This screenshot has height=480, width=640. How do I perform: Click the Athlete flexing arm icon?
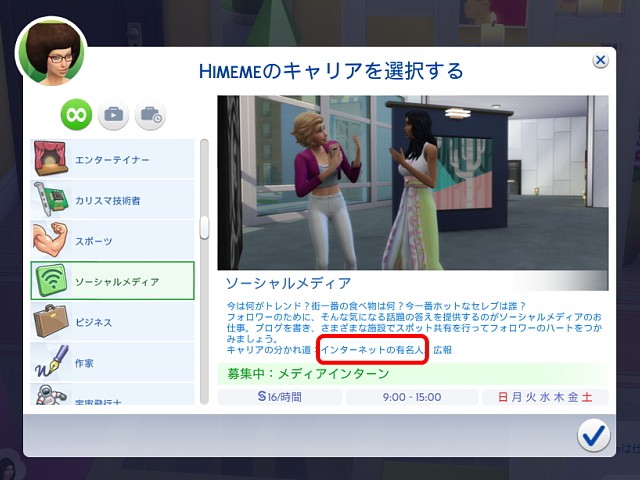pyautogui.click(x=50, y=240)
